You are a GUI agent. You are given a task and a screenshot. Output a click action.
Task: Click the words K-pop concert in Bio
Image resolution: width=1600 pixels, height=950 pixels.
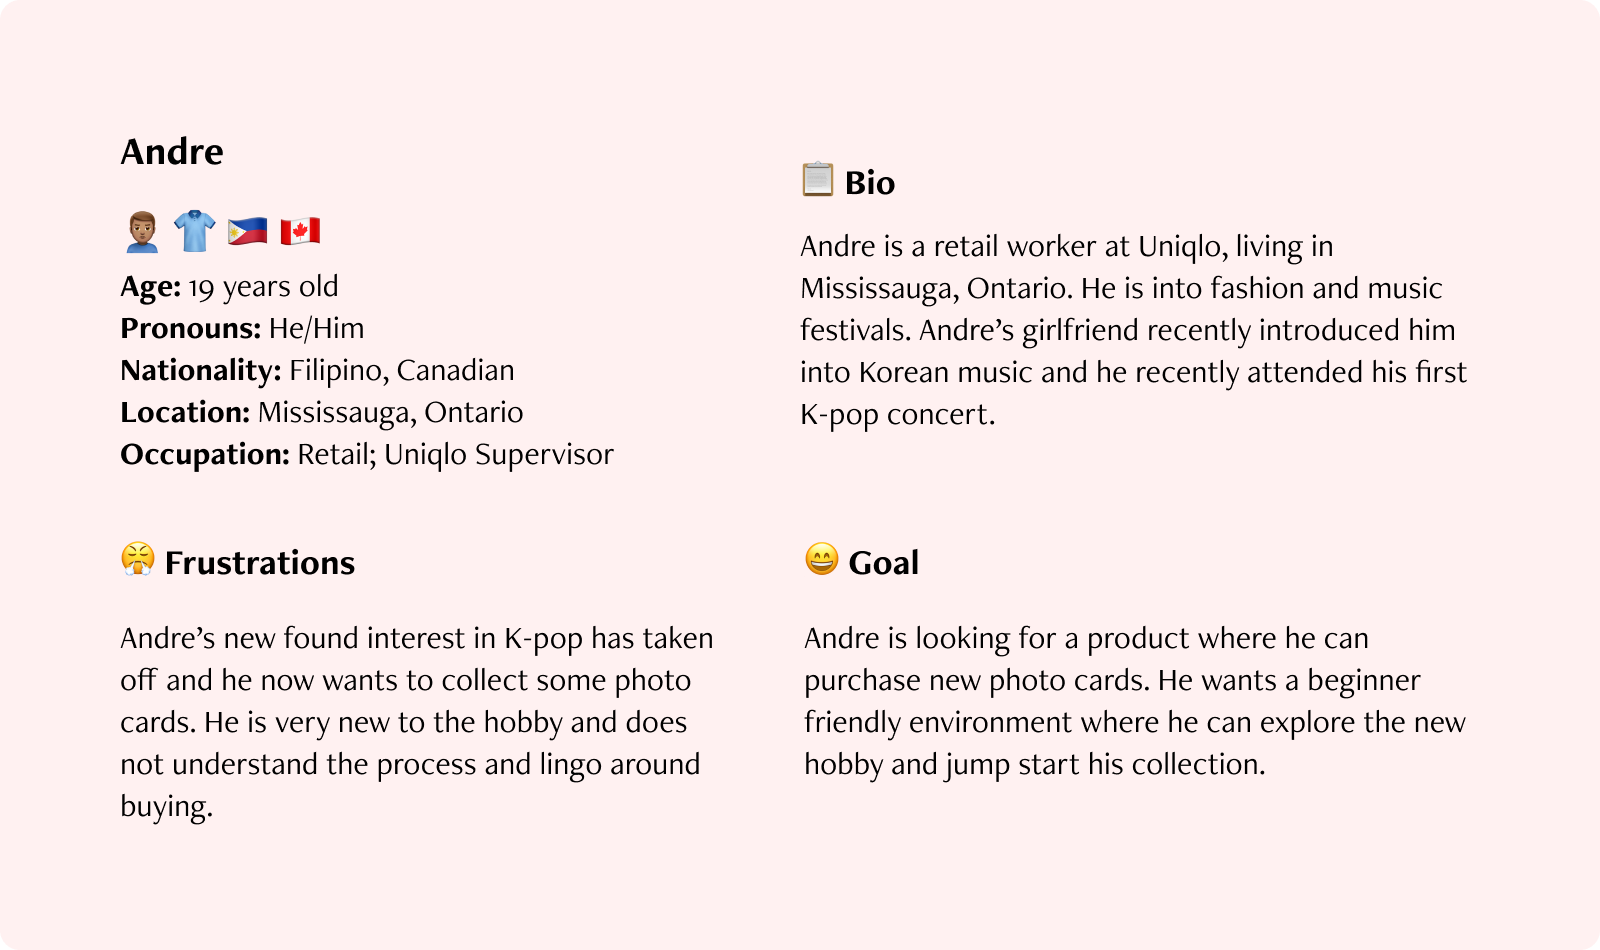[x=898, y=414]
